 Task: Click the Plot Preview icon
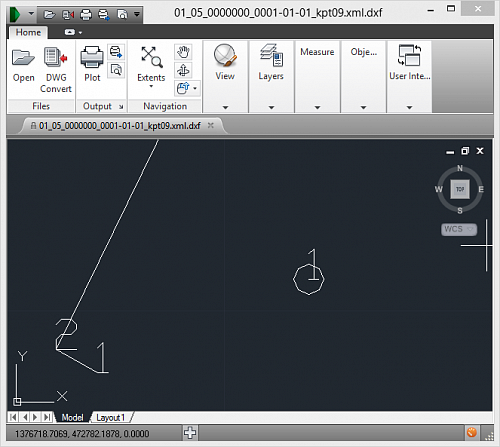tap(116, 70)
